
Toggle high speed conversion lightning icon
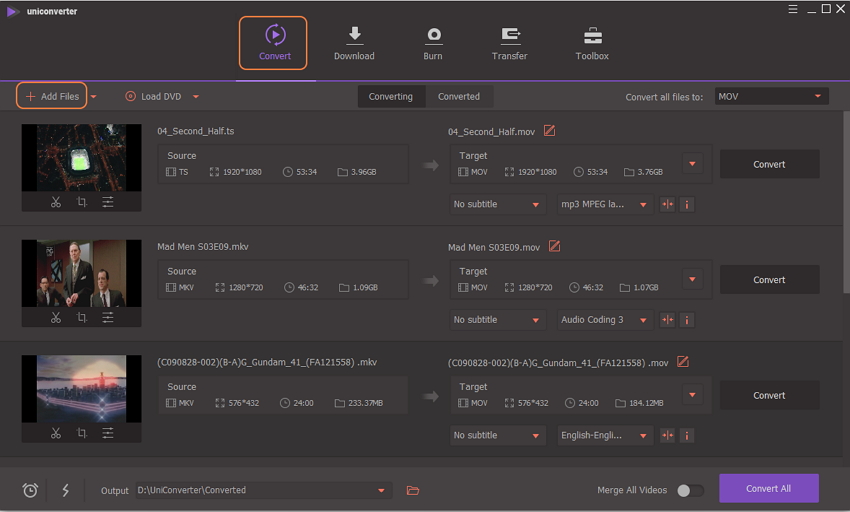[66, 490]
